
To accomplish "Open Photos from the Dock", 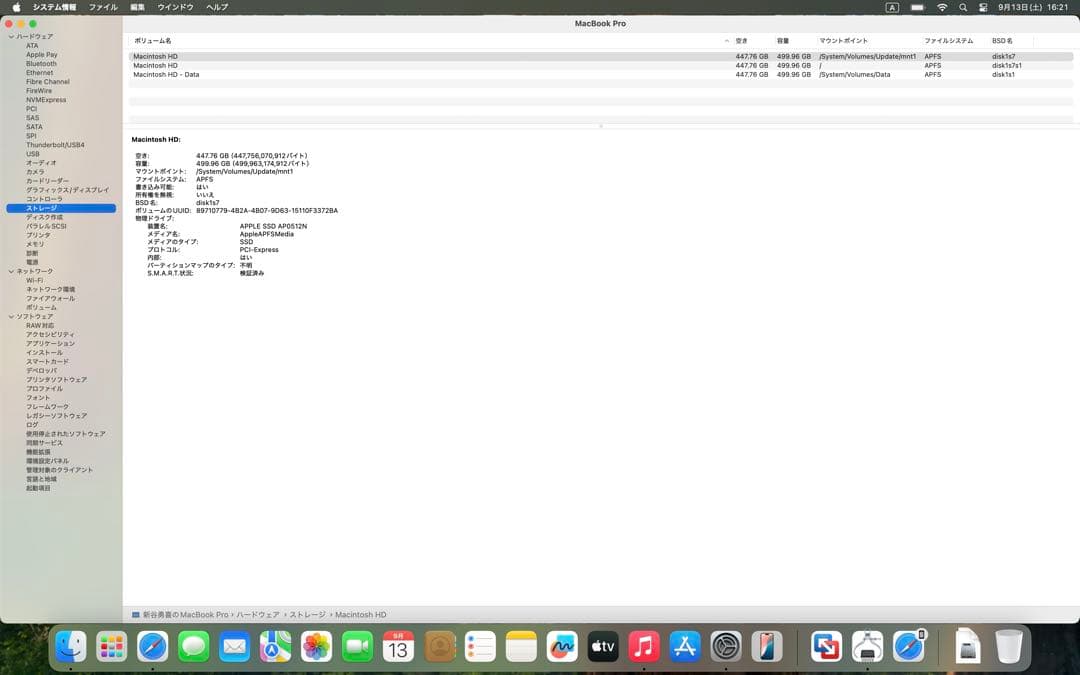I will point(315,648).
